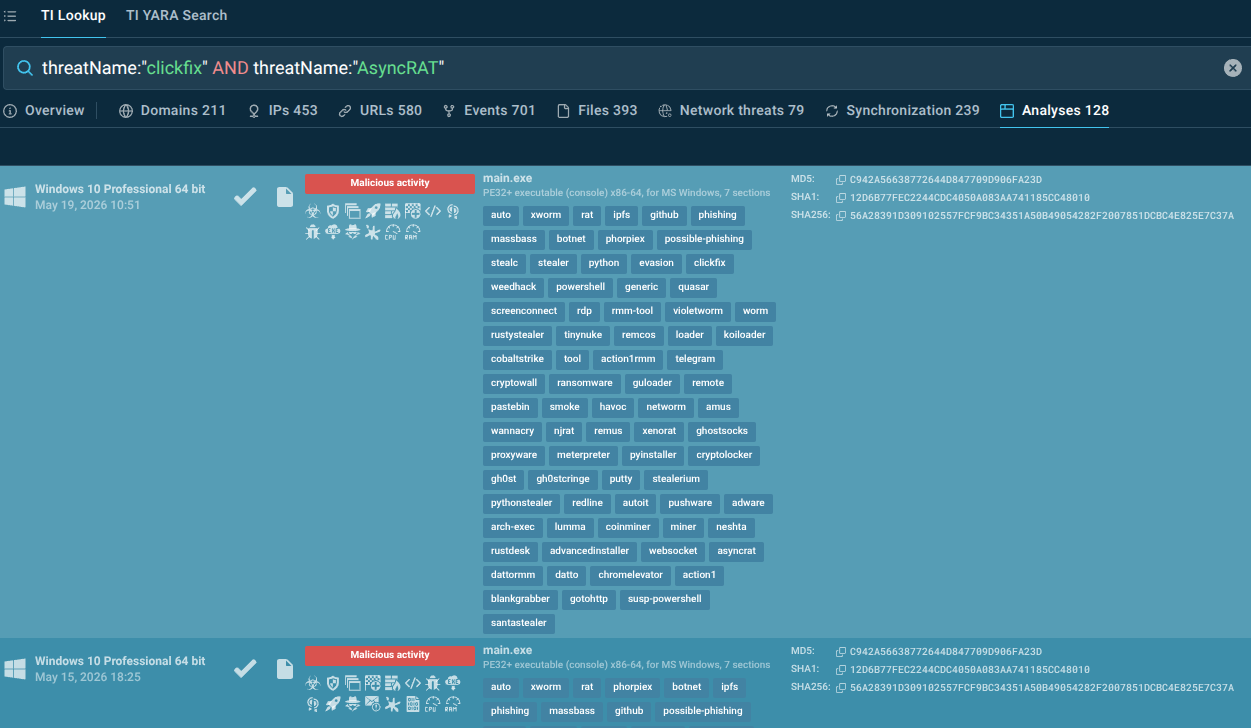The height and width of the screenshot is (728, 1251).
Task: Click the code brackets icon, May 19 row
Action: (433, 211)
